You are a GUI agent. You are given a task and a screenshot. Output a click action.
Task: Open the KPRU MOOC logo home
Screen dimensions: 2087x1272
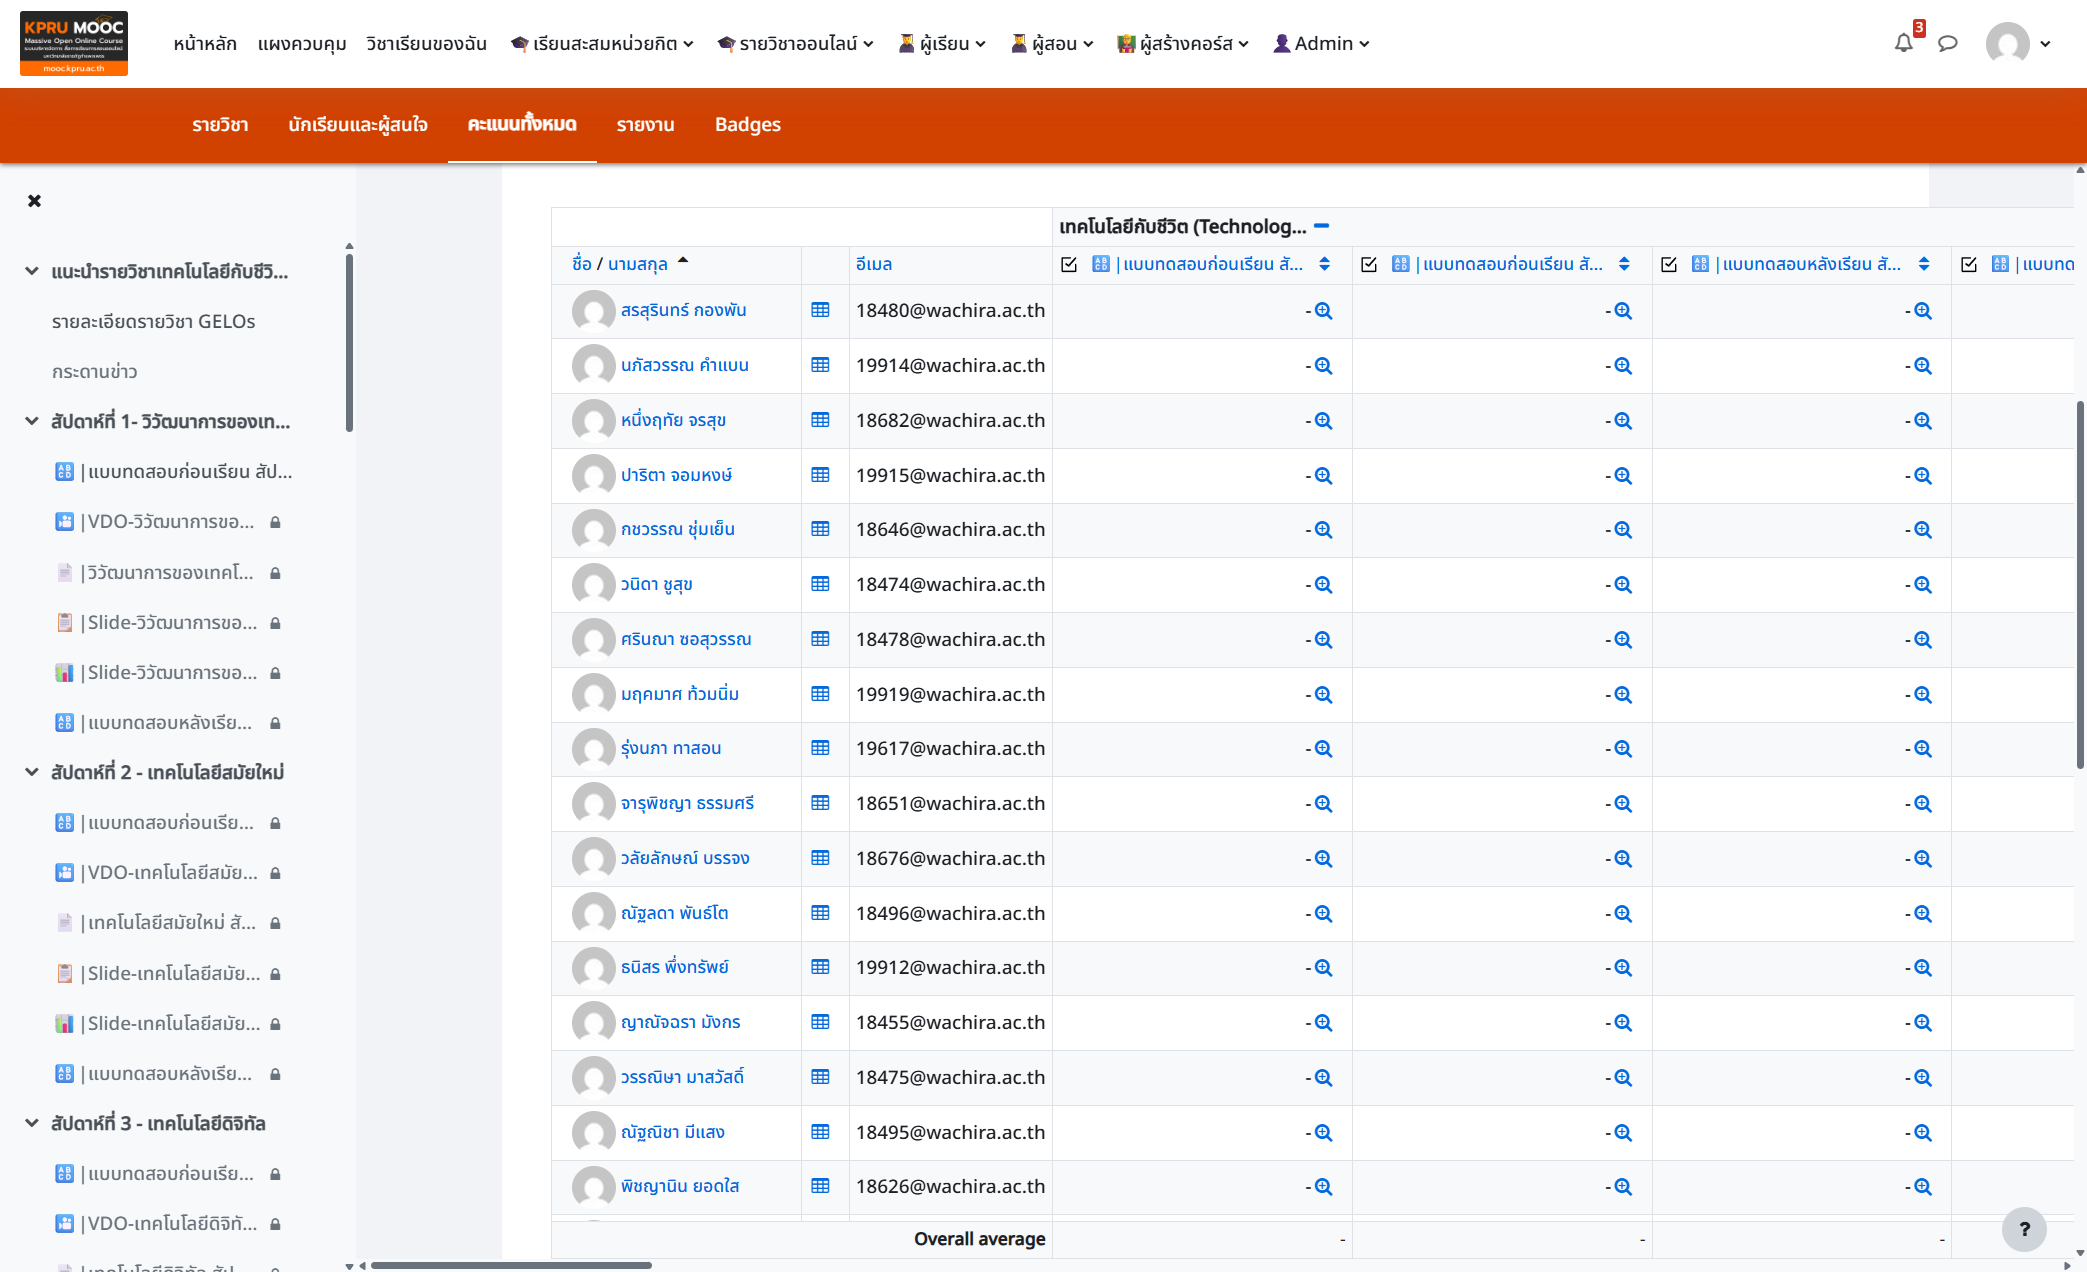pyautogui.click(x=74, y=43)
